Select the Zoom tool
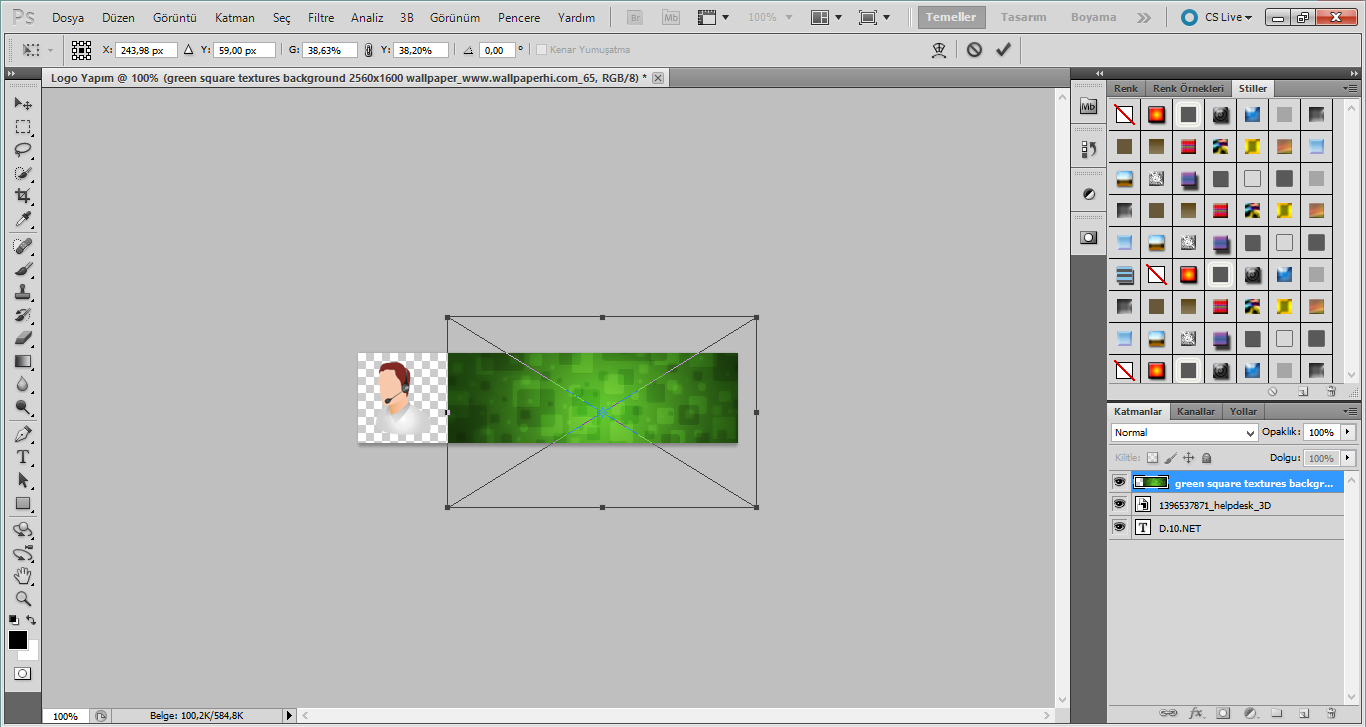 (x=23, y=599)
